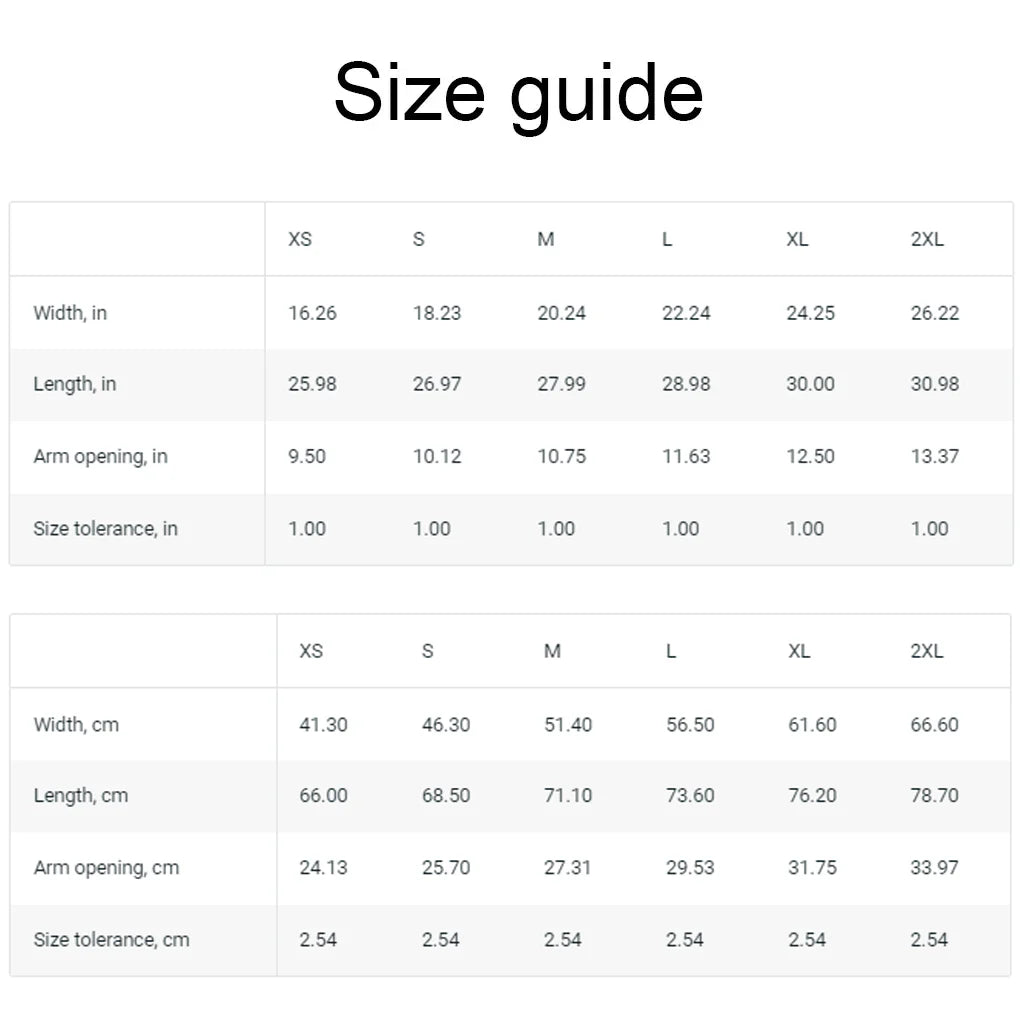
Task: Select the S arm opening value 10.12
Action: (x=437, y=457)
